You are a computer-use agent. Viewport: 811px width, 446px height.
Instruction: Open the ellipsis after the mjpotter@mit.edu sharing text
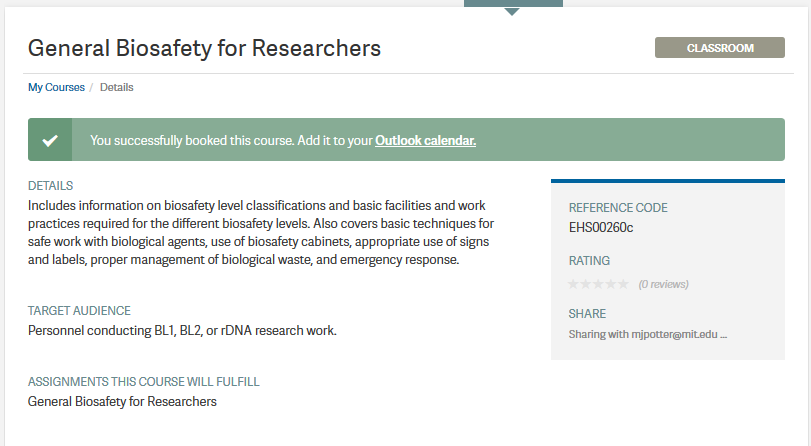[723, 335]
